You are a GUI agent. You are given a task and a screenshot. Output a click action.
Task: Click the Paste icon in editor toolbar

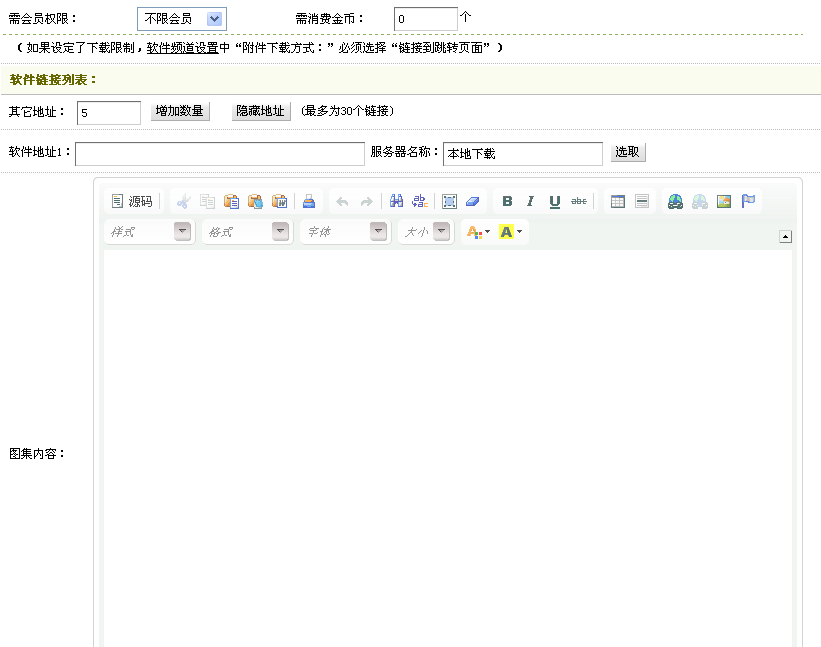click(231, 201)
